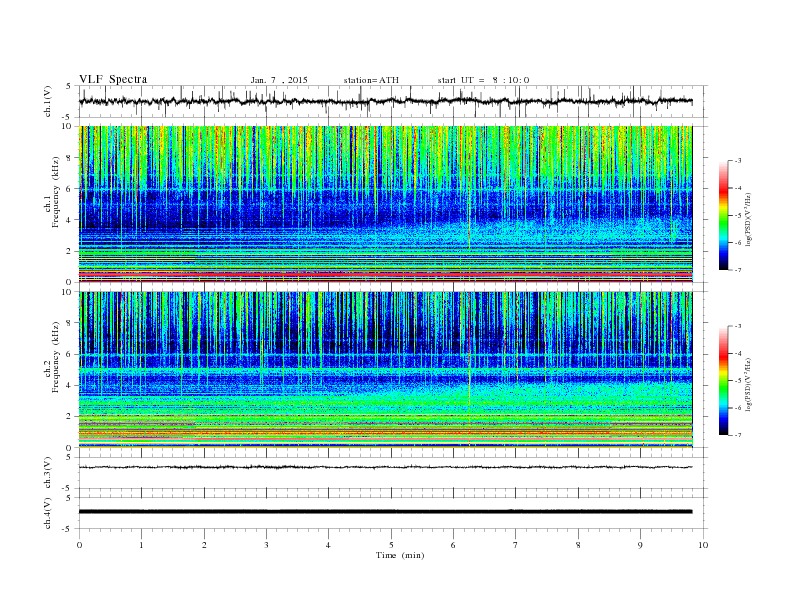The height and width of the screenshot is (612, 792).
Task: Click the time-axis tick label "2"
Action: (x=204, y=545)
